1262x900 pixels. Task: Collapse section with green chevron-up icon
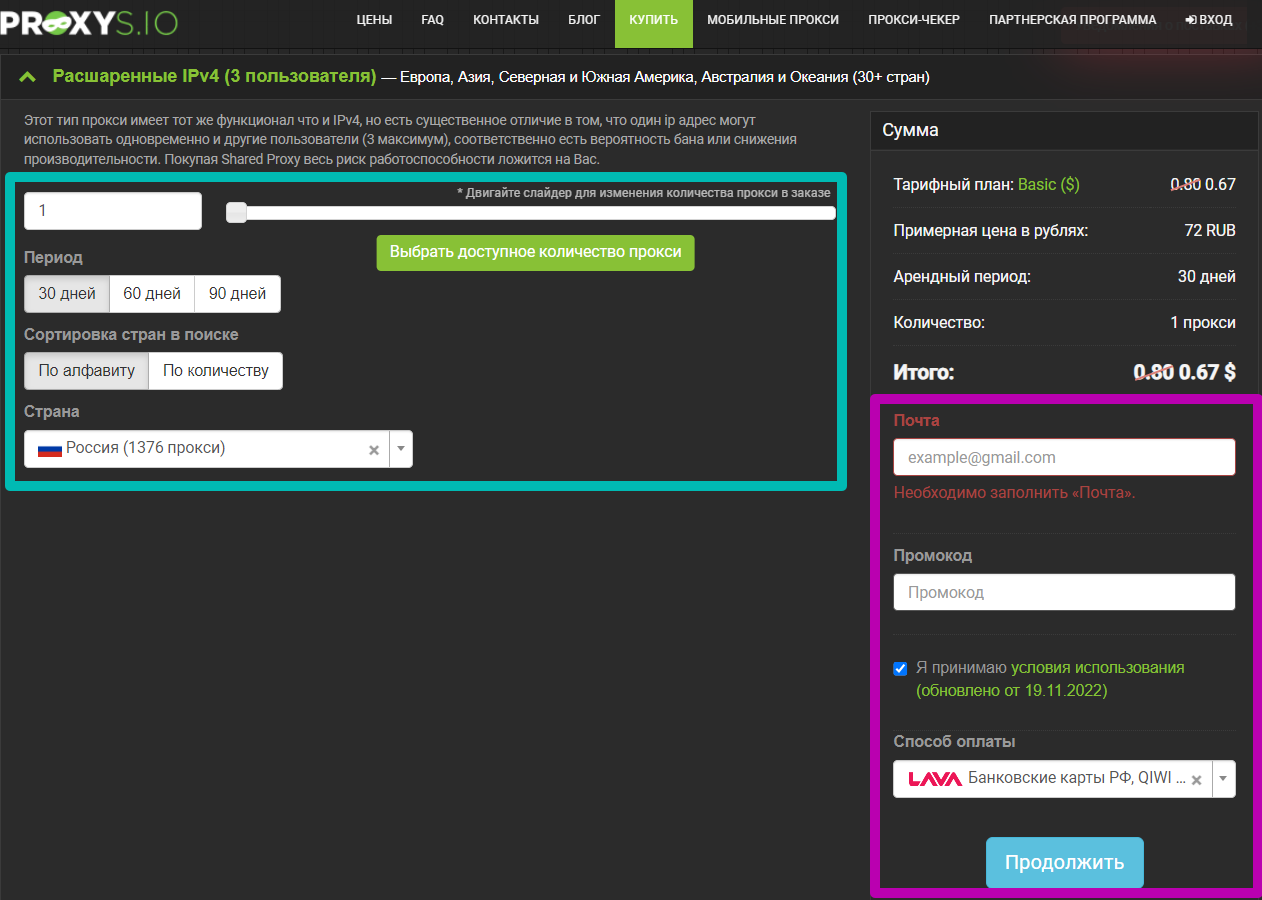tap(28, 77)
